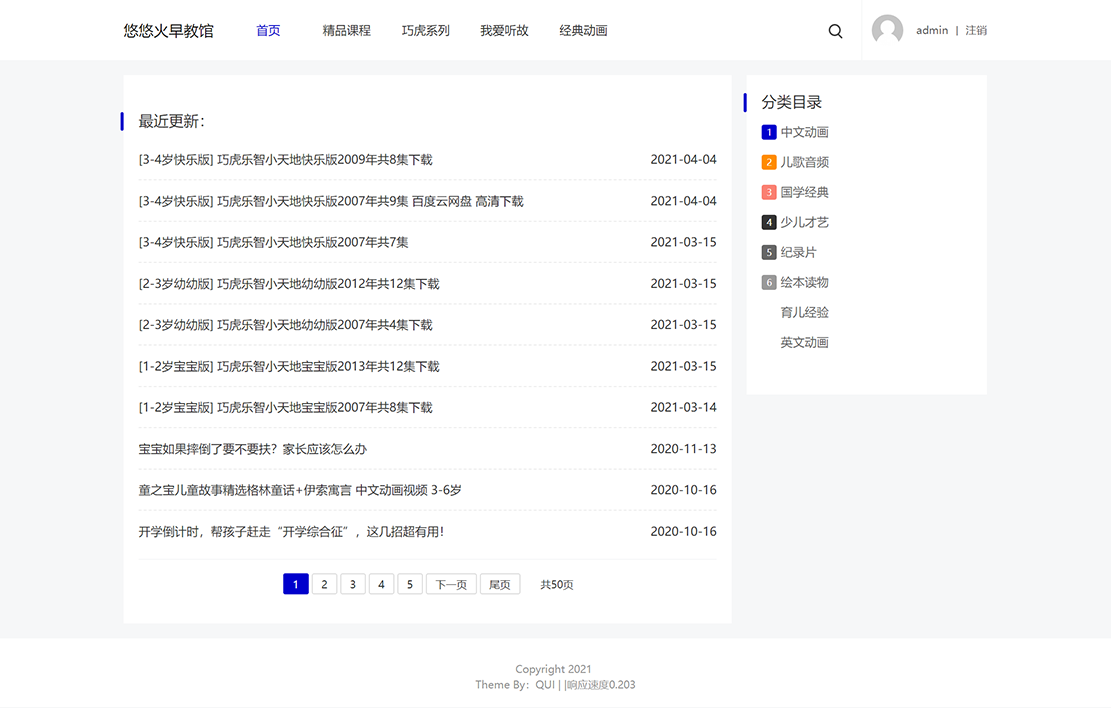Jump to last page with 尾页
Image resolution: width=1111 pixels, height=708 pixels.
(499, 584)
